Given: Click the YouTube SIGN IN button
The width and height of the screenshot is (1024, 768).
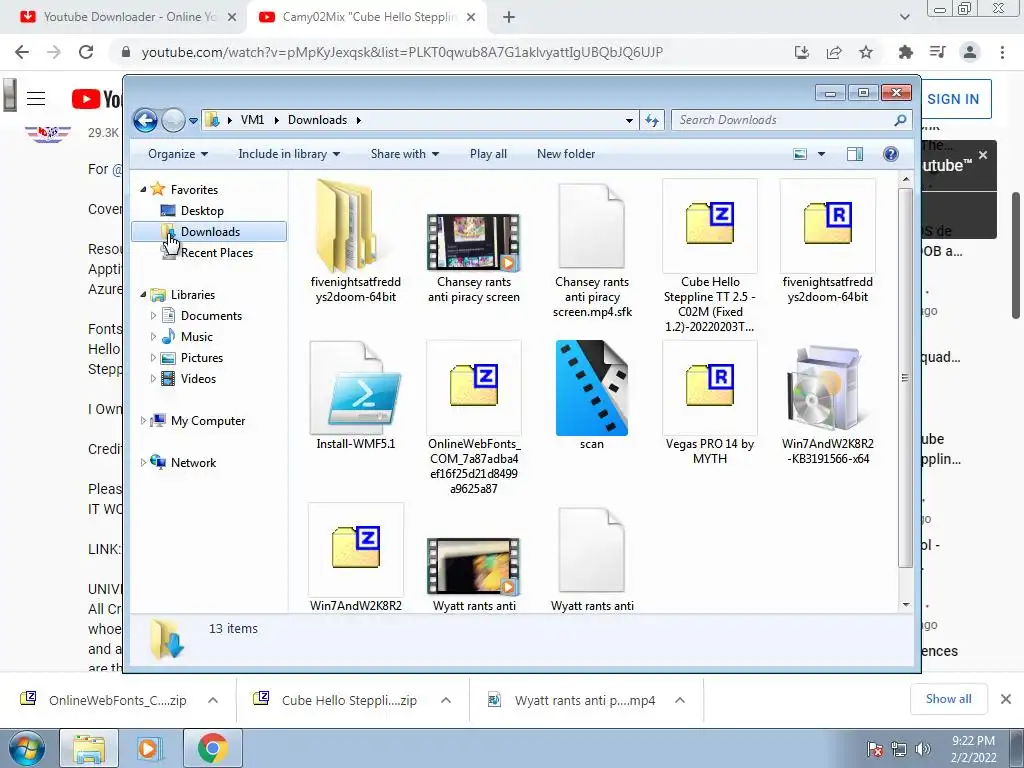Looking at the screenshot, I should tap(953, 99).
